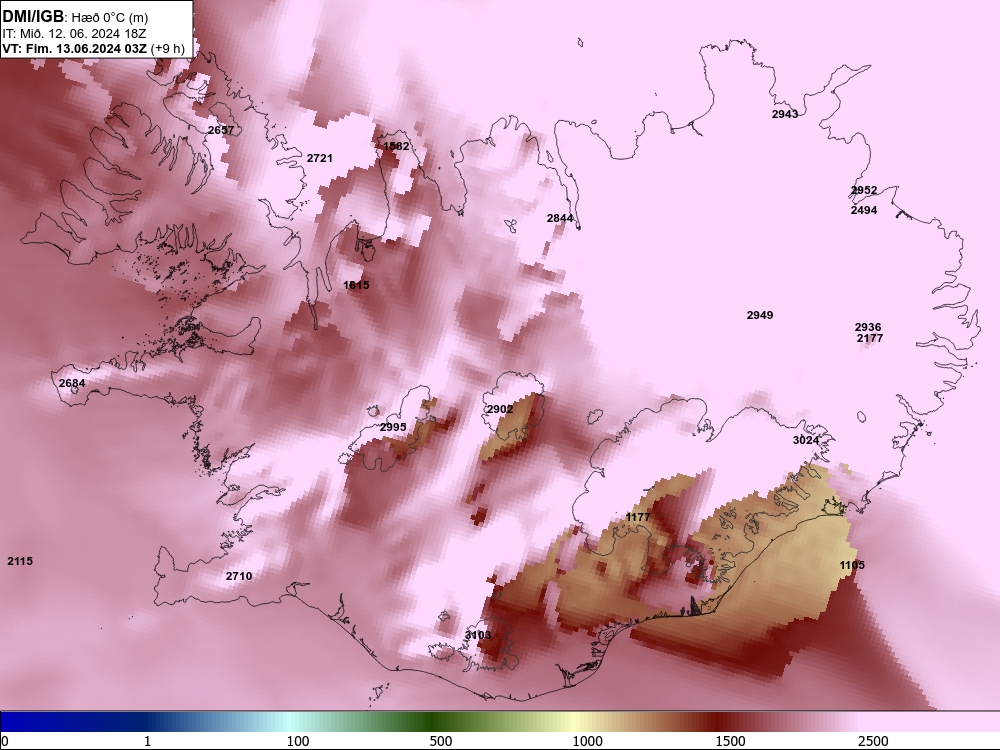Pick the dark red section of the color scale

[717, 722]
